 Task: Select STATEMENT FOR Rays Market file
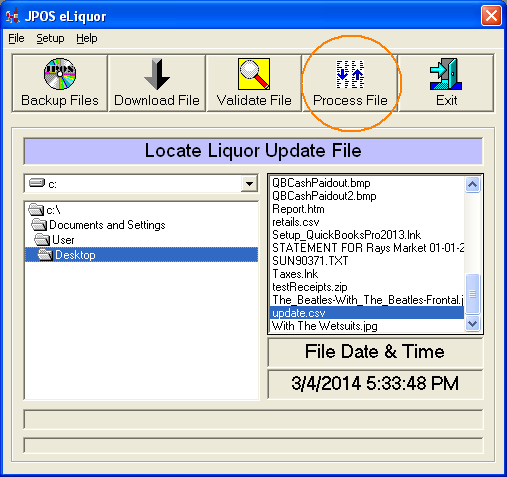(367, 248)
